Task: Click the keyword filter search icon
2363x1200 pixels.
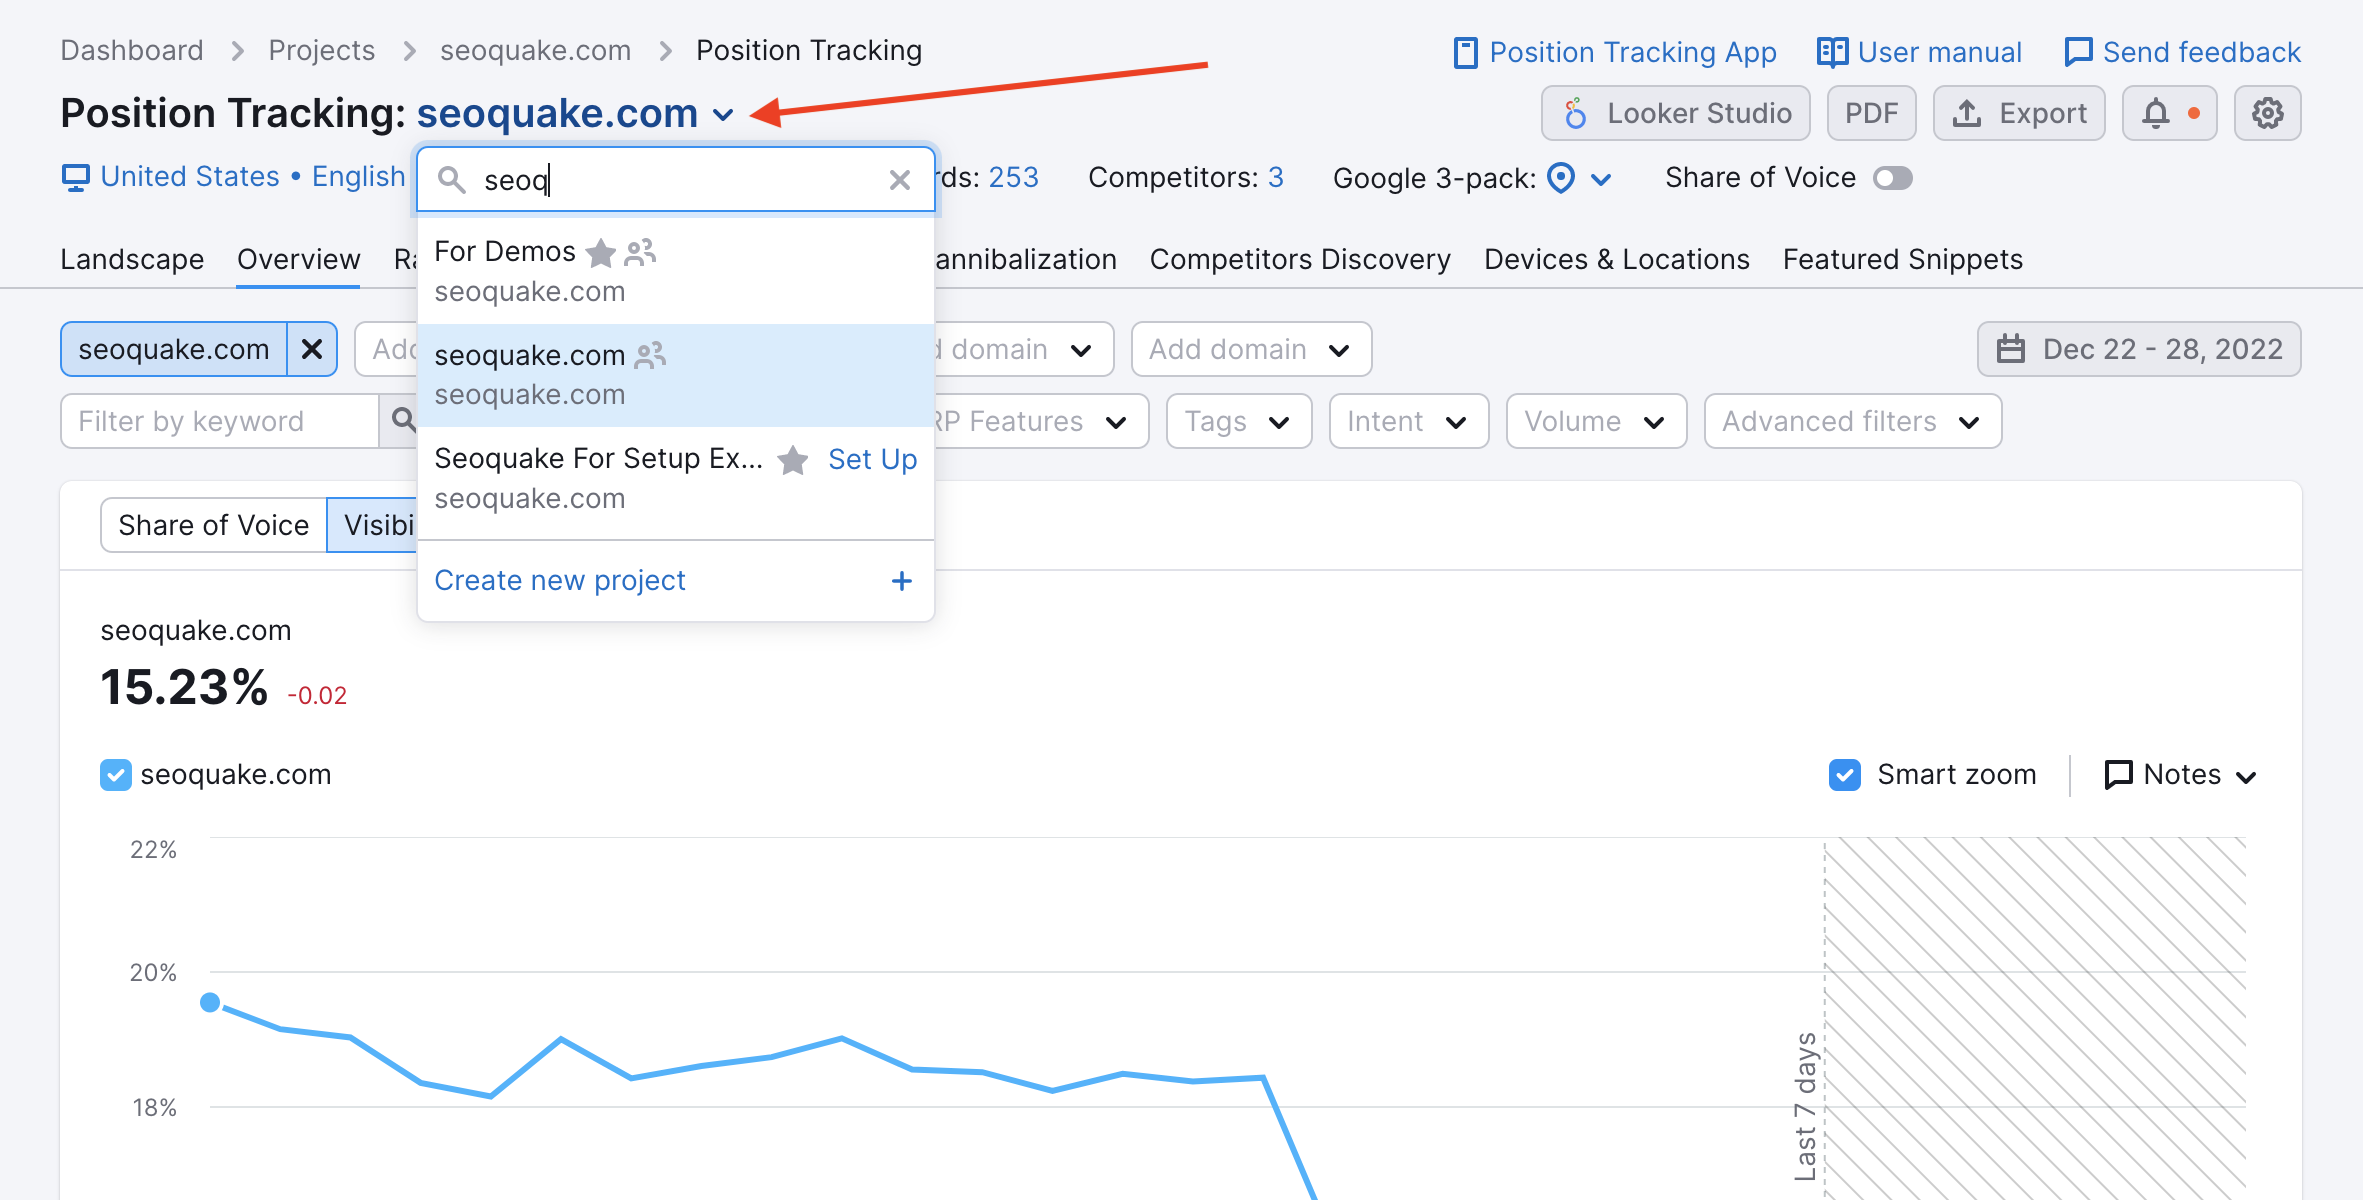Action: (x=403, y=421)
